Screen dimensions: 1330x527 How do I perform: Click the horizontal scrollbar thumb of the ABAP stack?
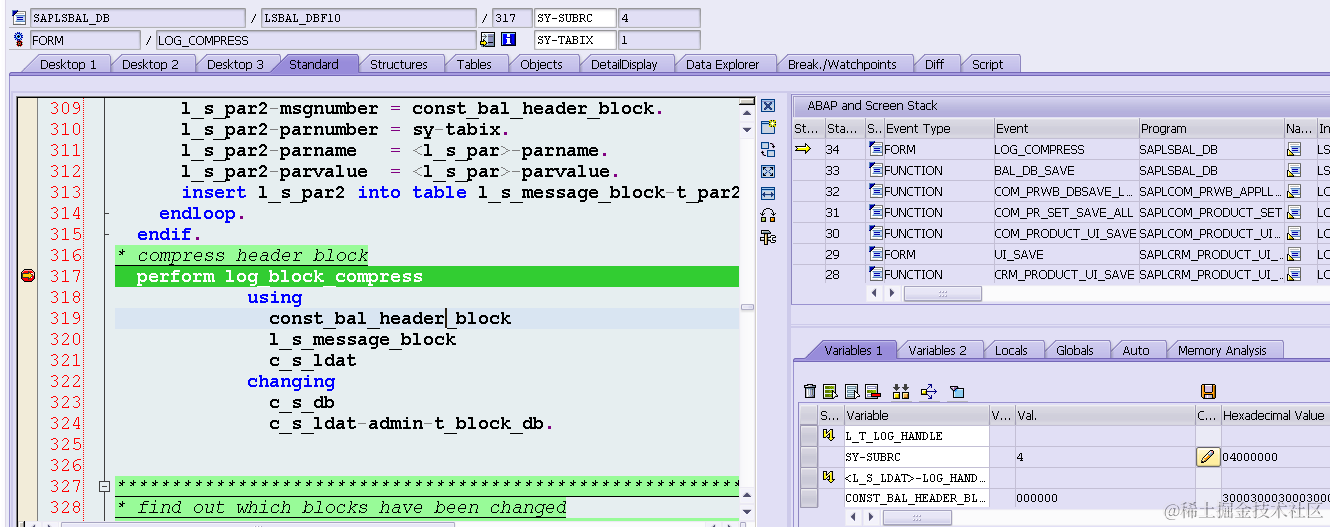click(x=942, y=294)
